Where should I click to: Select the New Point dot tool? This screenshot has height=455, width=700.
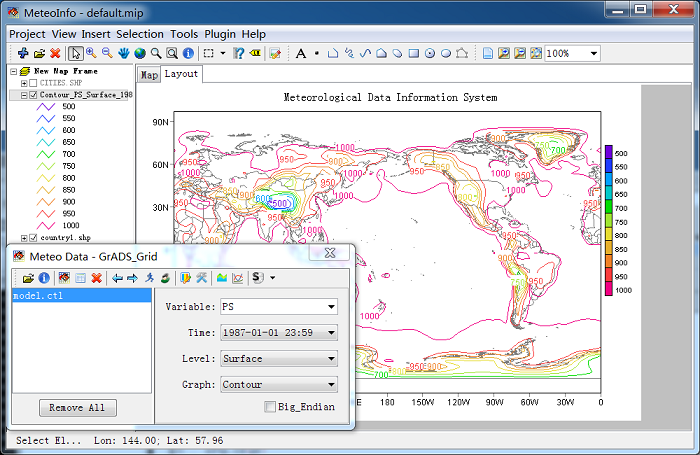coord(317,53)
